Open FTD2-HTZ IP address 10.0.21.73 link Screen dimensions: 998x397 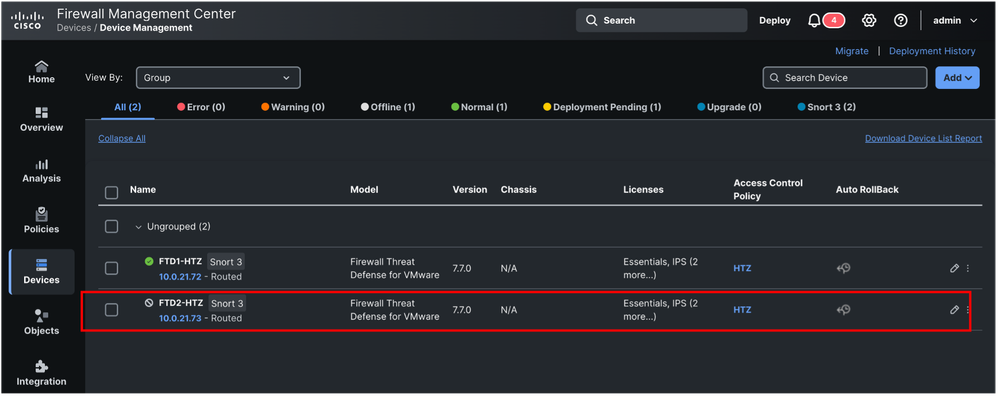click(180, 318)
